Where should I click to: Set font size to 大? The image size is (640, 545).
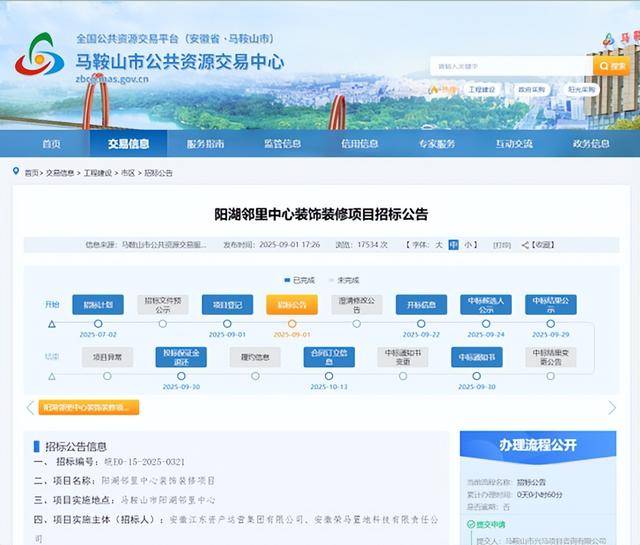point(438,244)
